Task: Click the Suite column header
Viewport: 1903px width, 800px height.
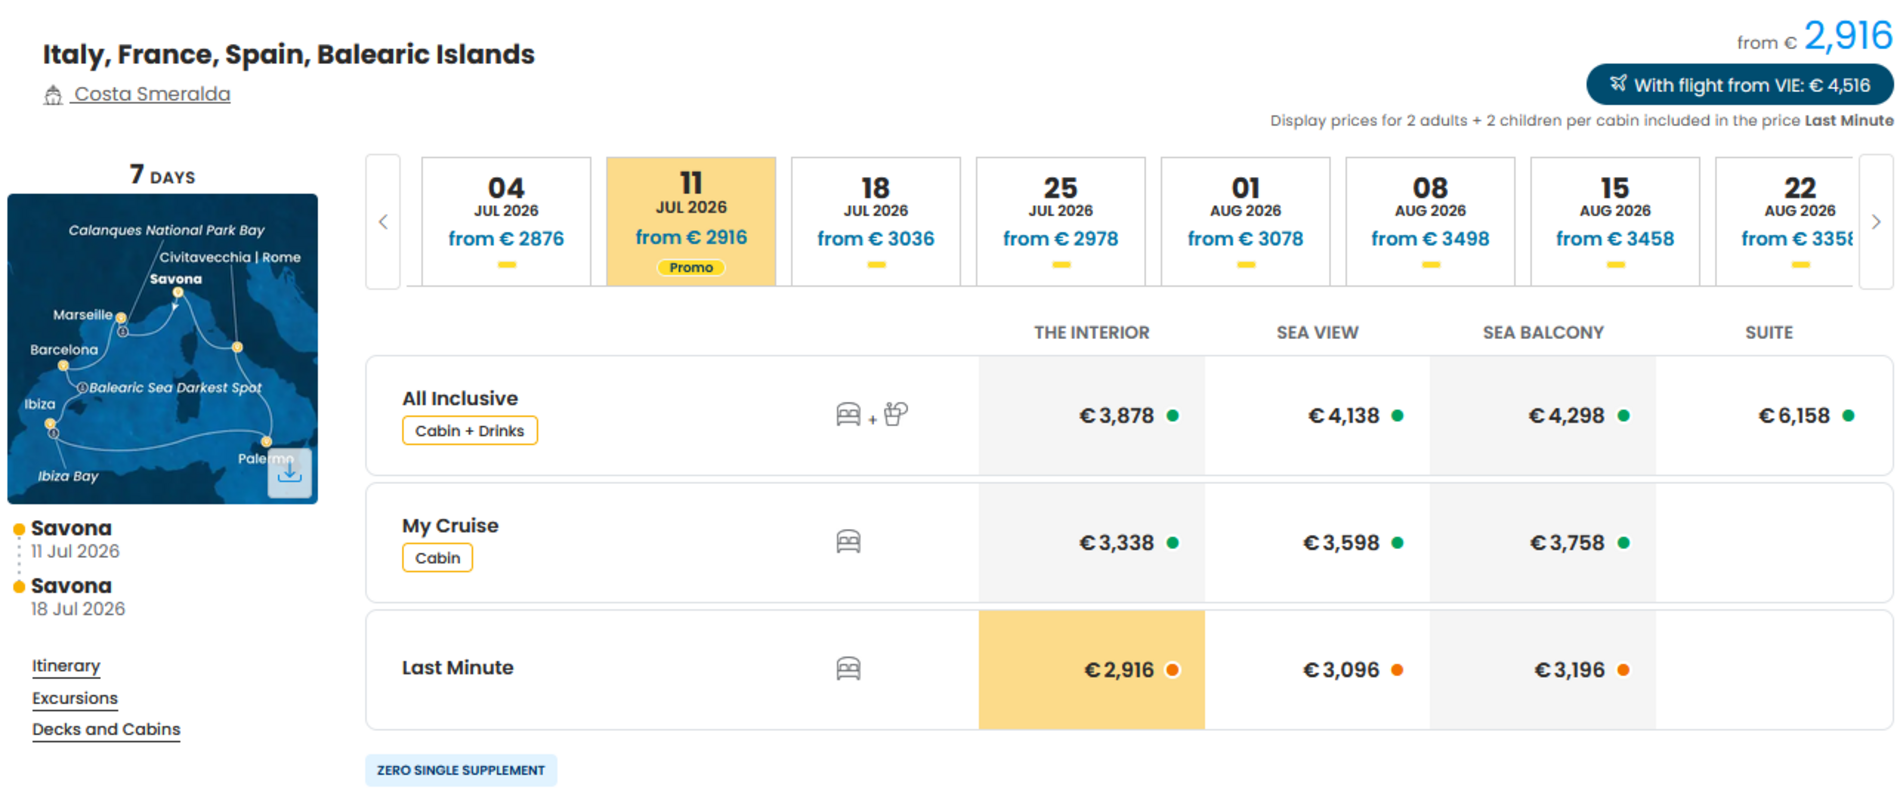Action: (x=1769, y=332)
